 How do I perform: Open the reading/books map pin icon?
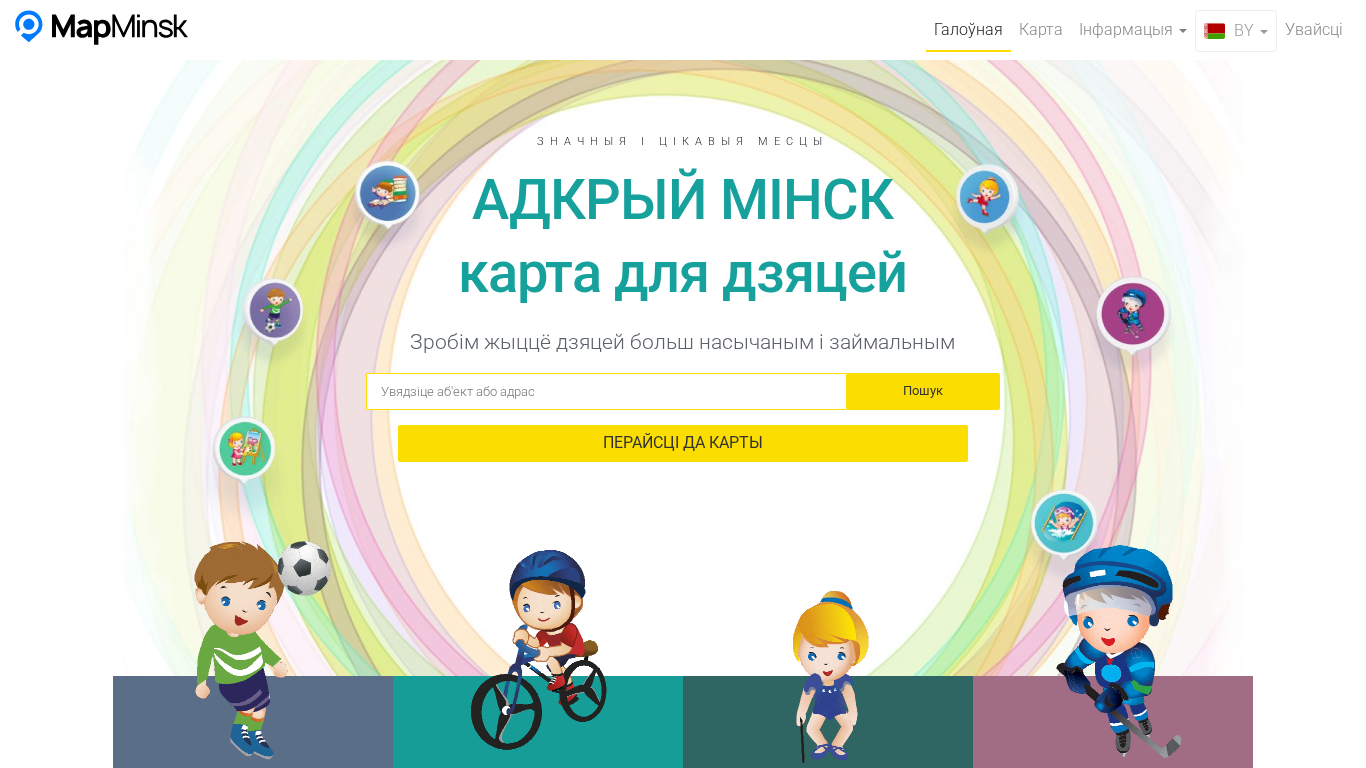388,194
